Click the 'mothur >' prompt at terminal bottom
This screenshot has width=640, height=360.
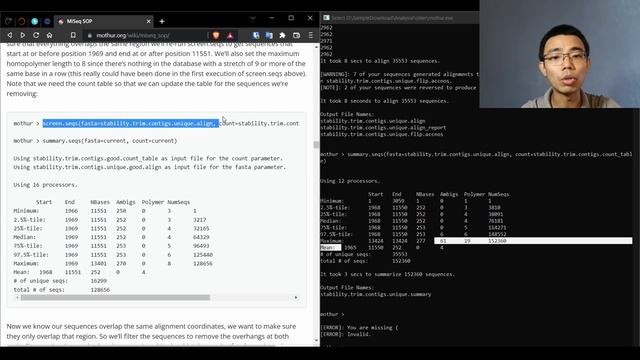[332, 314]
